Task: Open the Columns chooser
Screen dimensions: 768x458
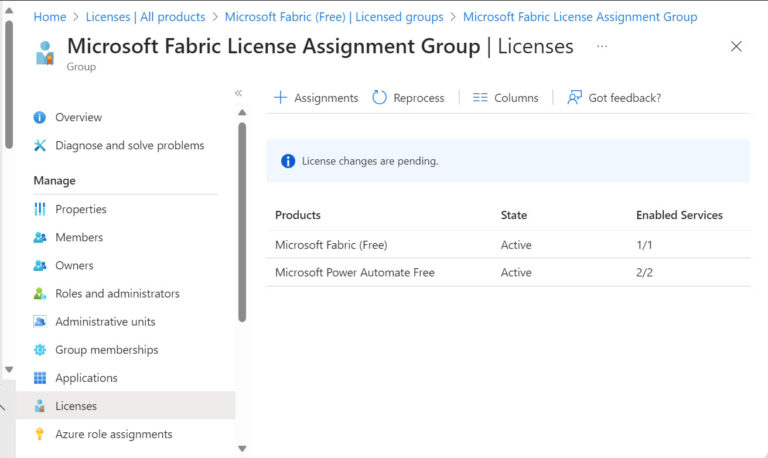Action: tap(505, 98)
